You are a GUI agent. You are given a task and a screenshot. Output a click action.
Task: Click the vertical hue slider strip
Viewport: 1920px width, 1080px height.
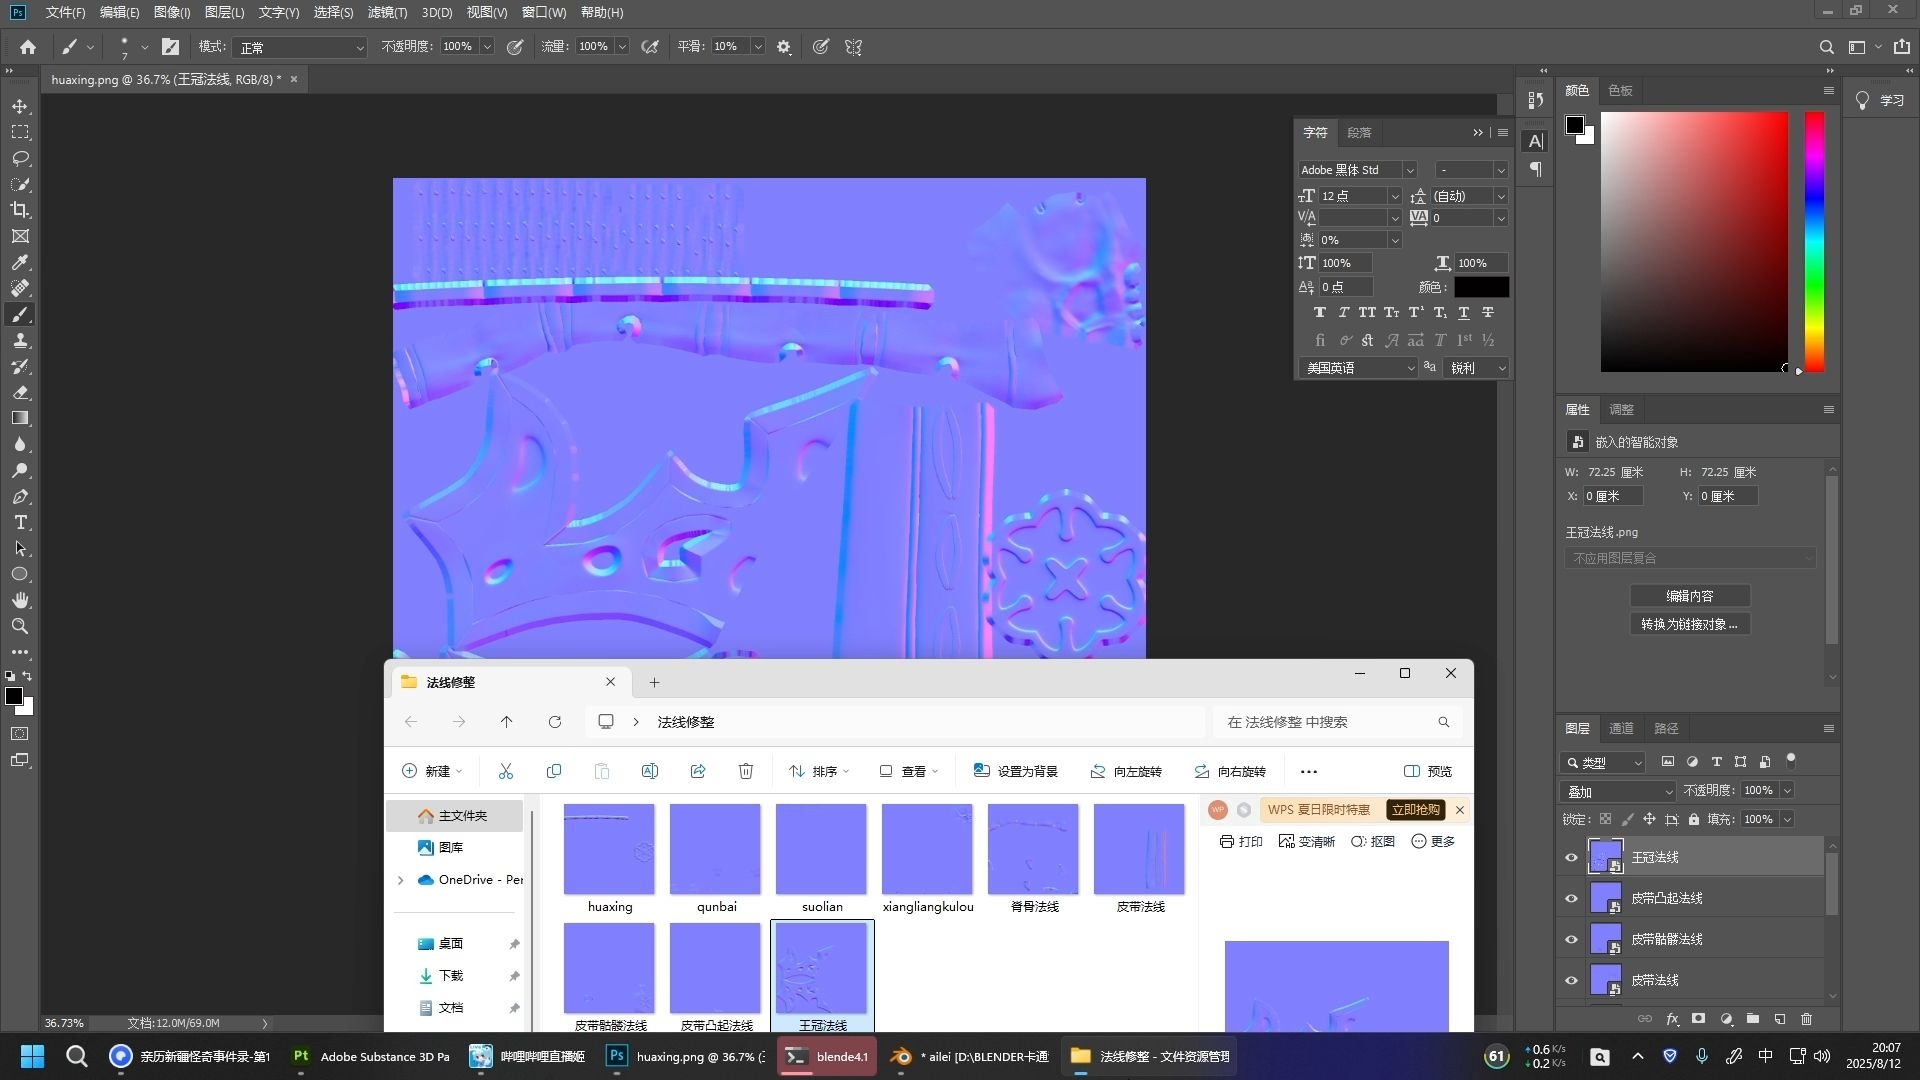coord(1814,240)
